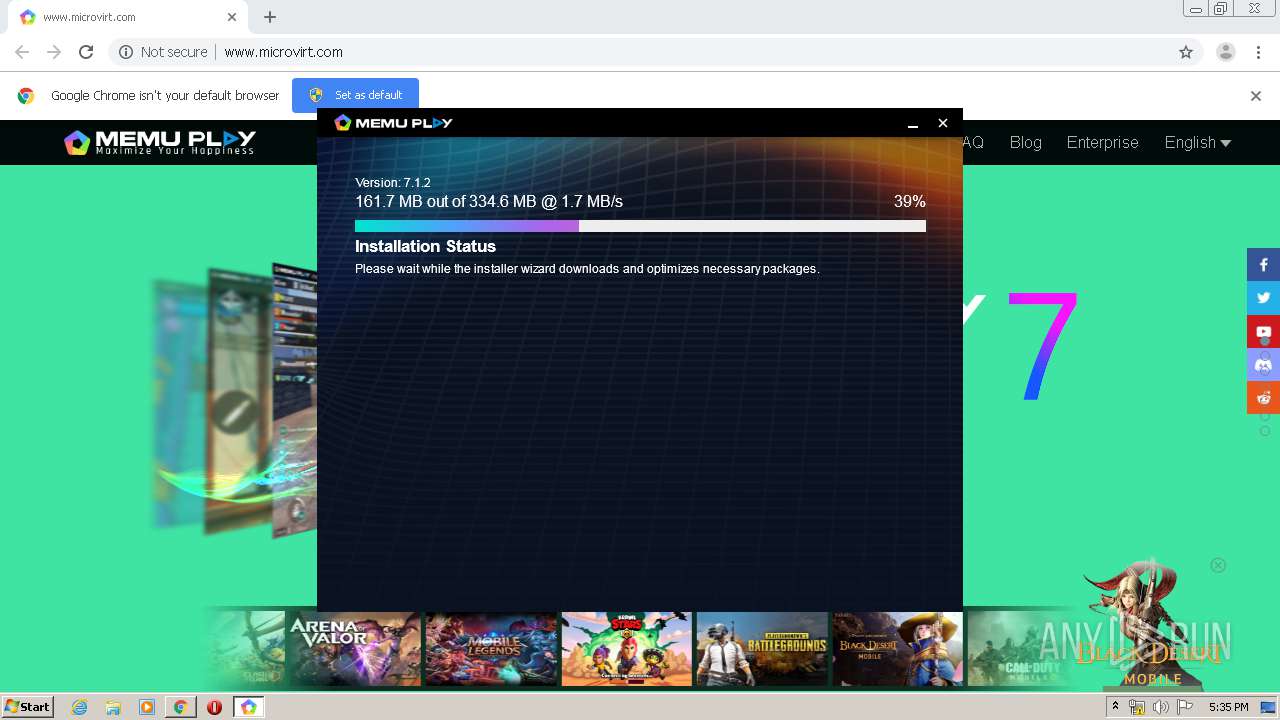Open the Enterprise menu item
This screenshot has width=1280, height=720.
pos(1102,142)
